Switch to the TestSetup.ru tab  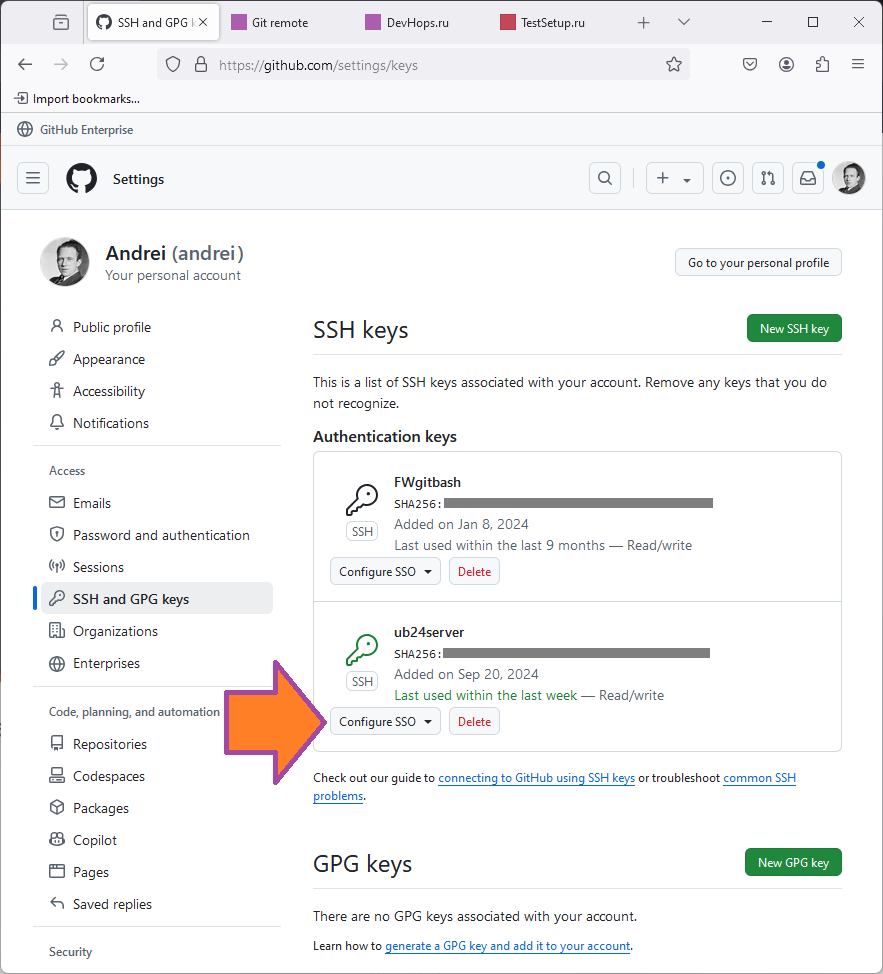[x=554, y=23]
